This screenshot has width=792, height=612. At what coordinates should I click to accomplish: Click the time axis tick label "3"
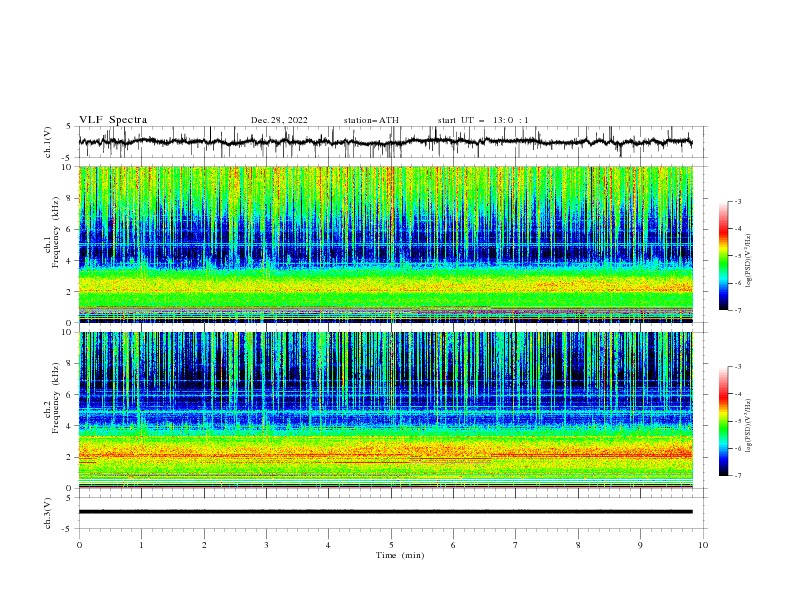266,545
